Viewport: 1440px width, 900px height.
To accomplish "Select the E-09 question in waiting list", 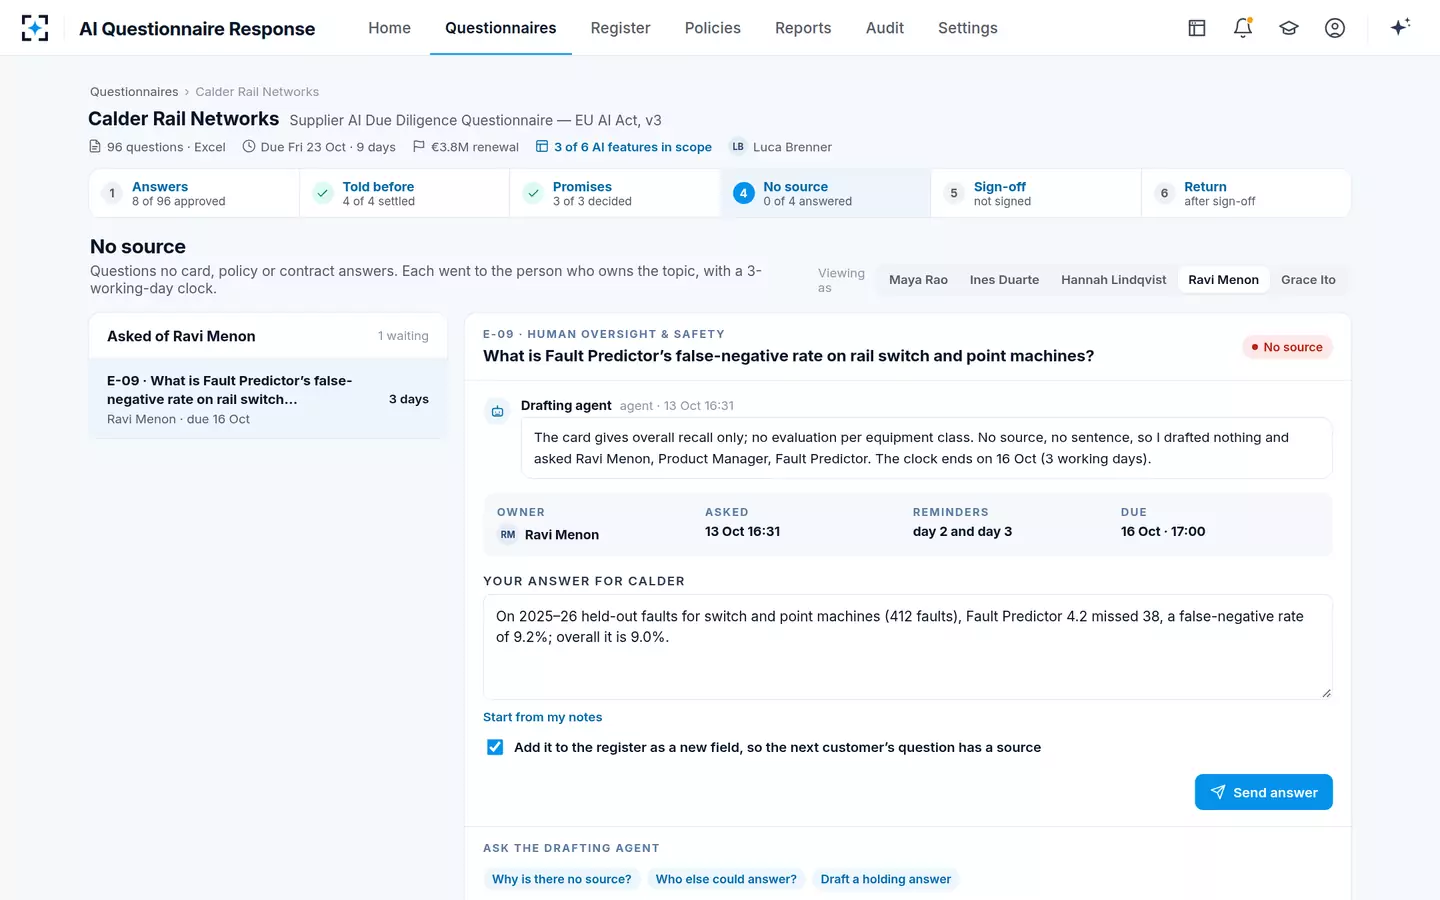I will (268, 399).
